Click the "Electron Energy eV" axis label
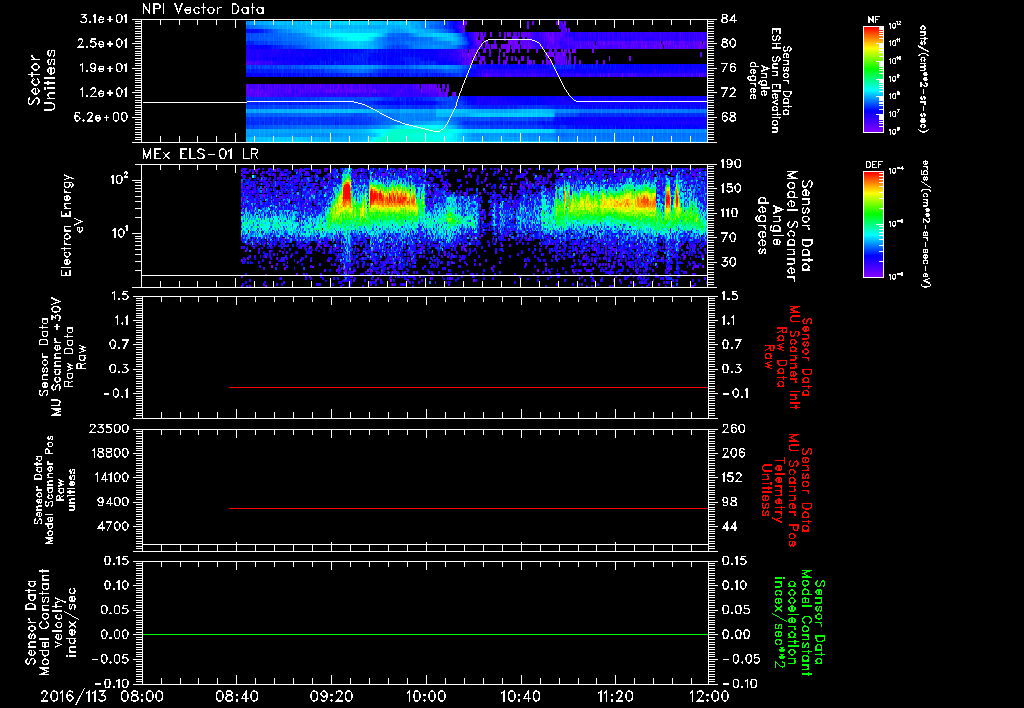Image resolution: width=1024 pixels, height=708 pixels. pos(71,225)
